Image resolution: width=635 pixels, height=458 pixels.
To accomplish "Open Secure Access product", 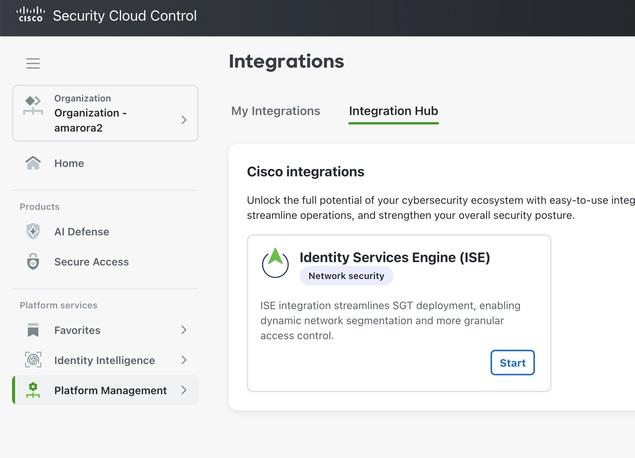I will pyautogui.click(x=105, y=262).
